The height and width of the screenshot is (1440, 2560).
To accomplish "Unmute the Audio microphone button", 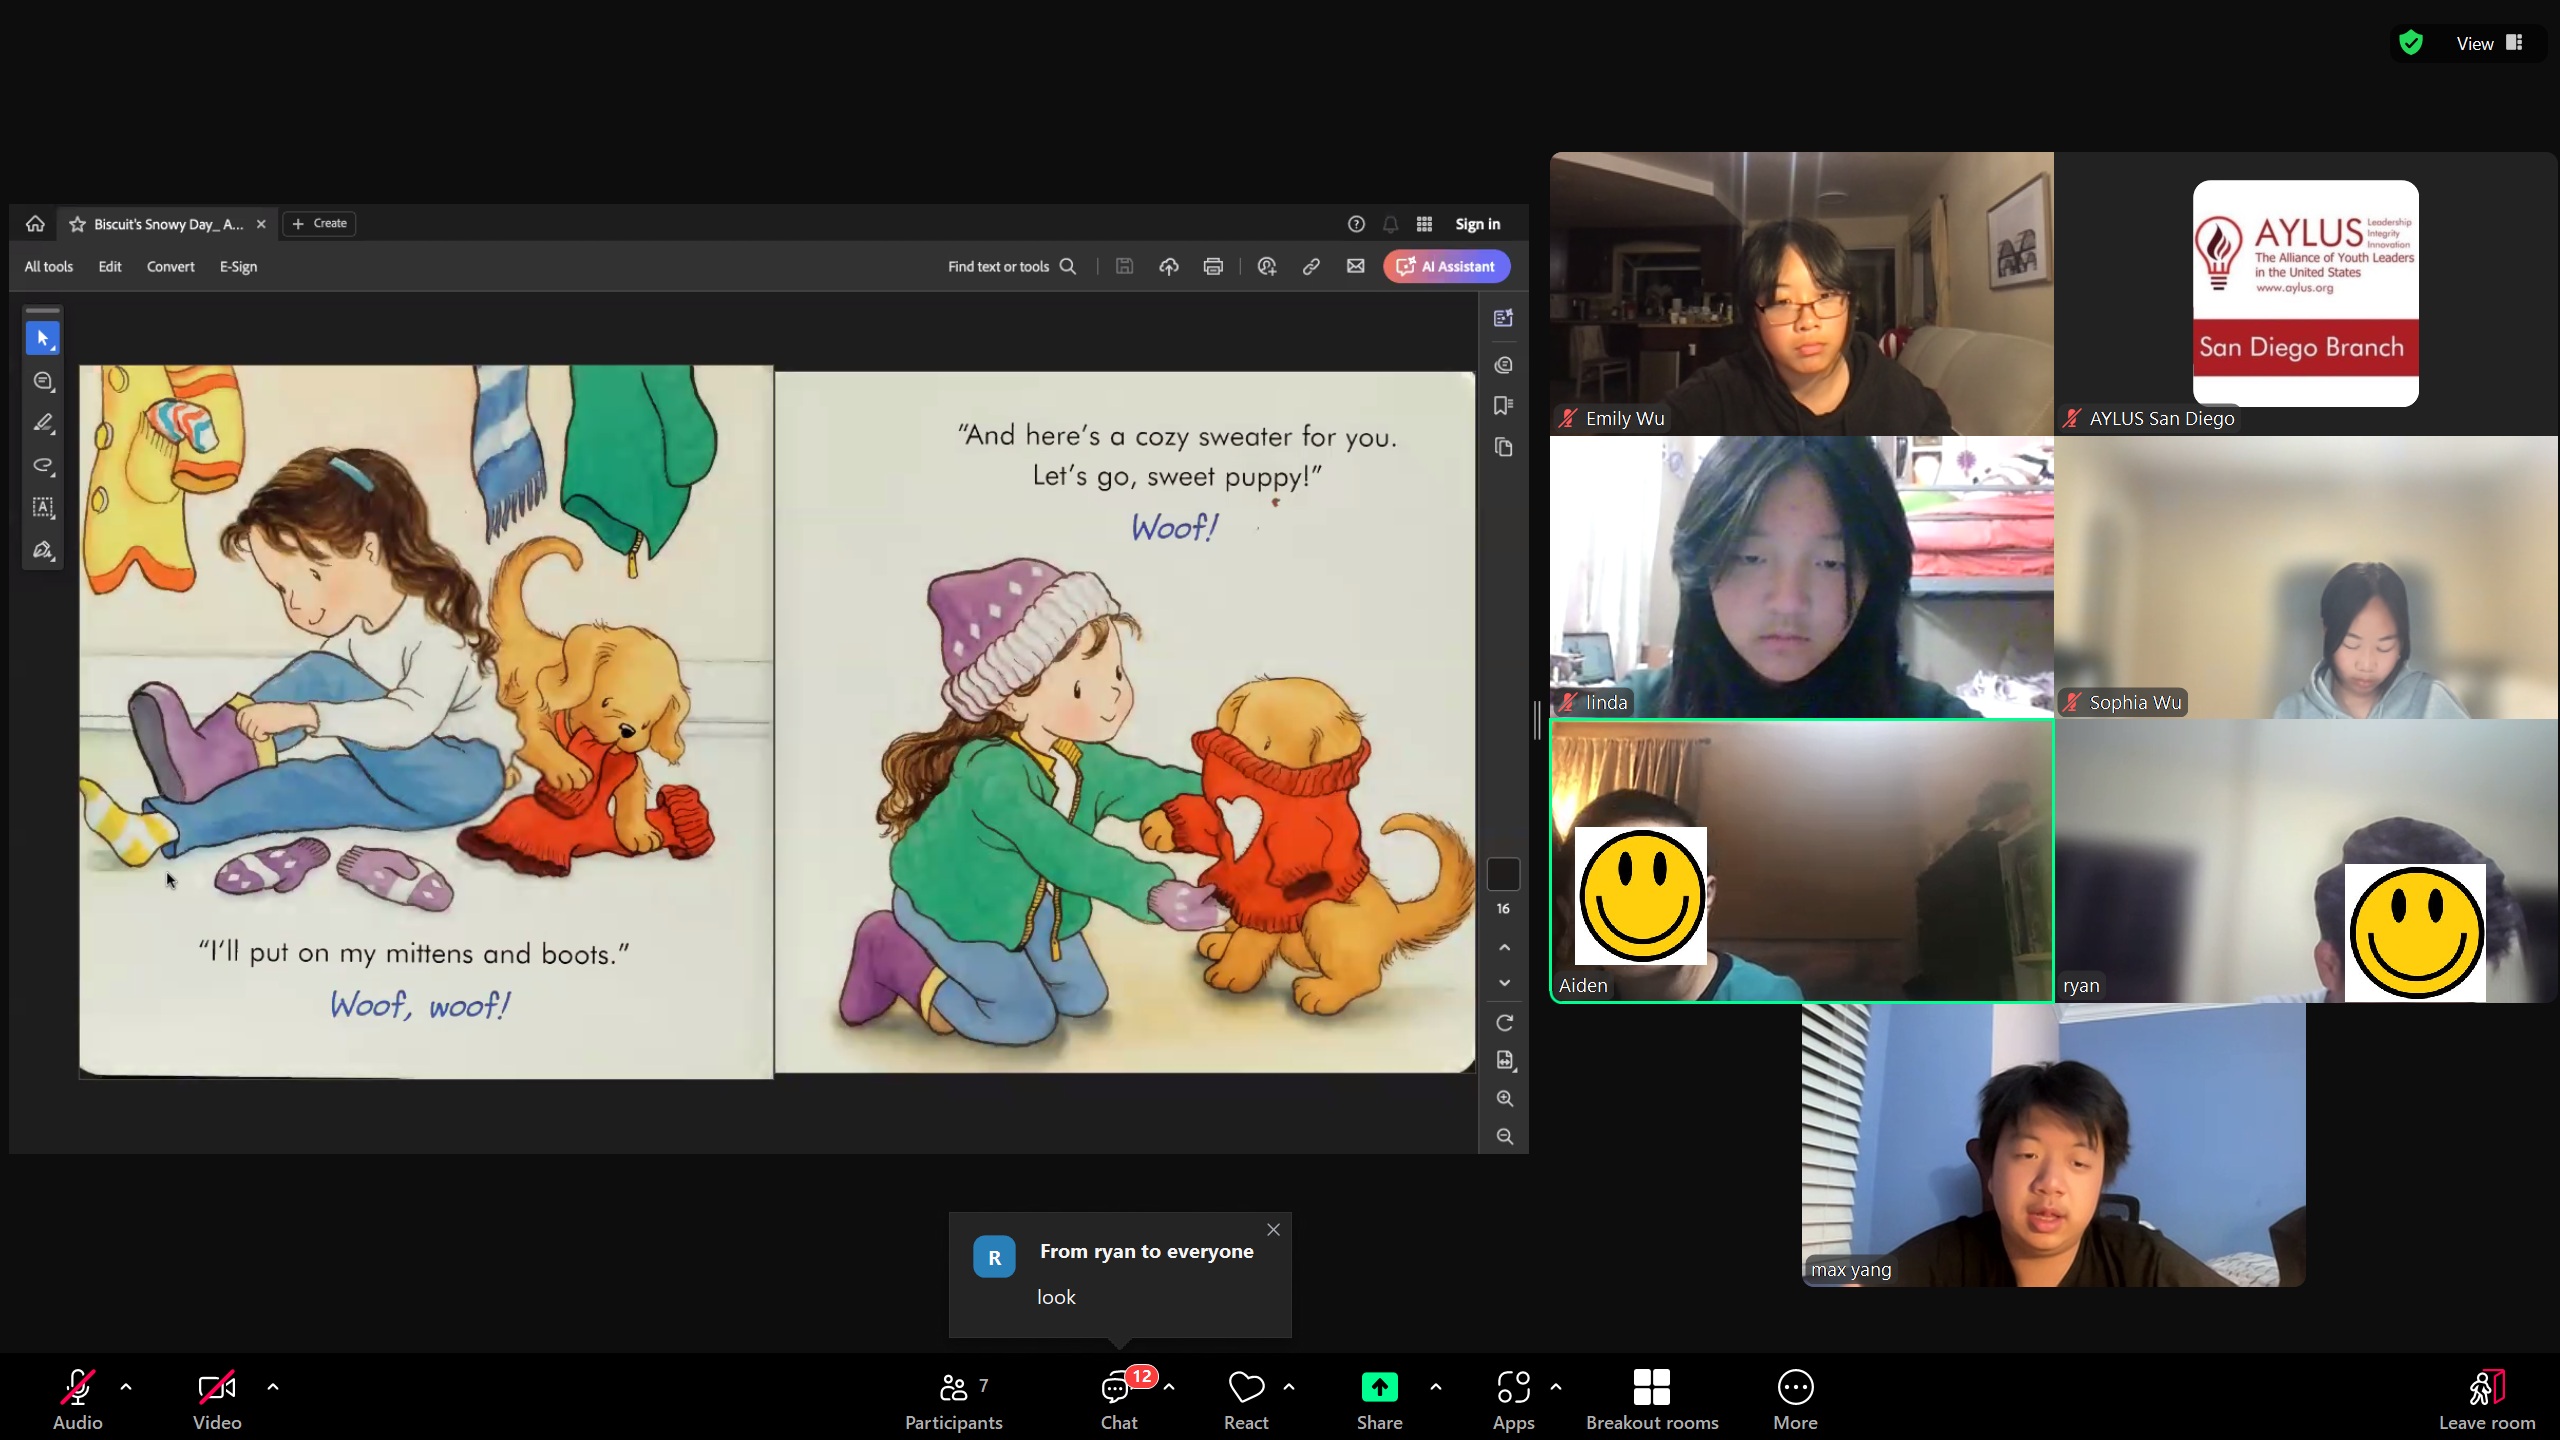I will pos(78,1399).
